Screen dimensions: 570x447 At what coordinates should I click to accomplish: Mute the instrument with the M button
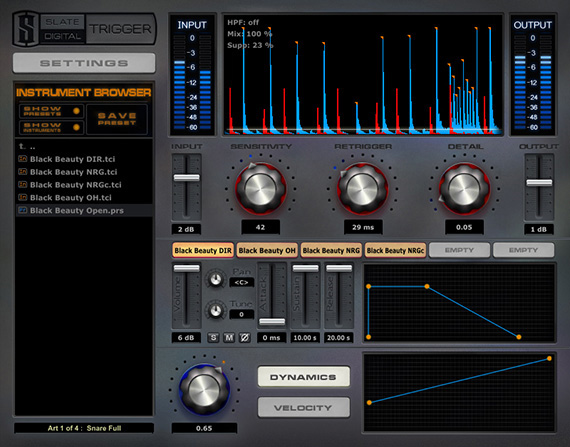point(229,338)
